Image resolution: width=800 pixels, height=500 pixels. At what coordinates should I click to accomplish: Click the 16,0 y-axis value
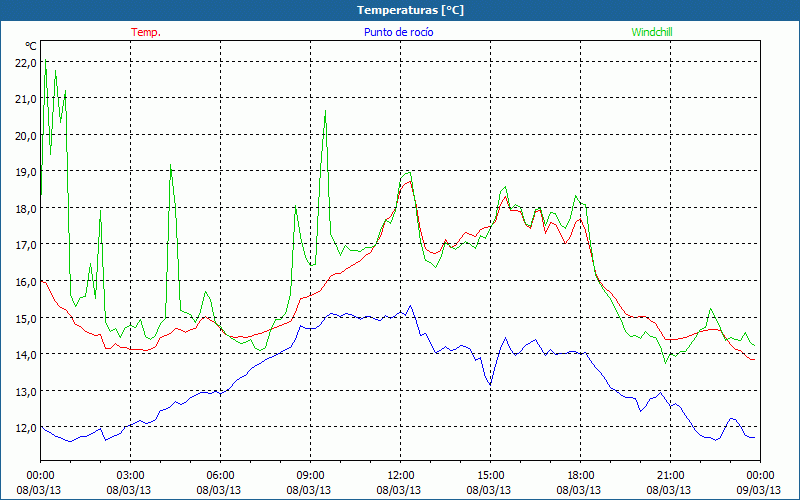pos(27,282)
